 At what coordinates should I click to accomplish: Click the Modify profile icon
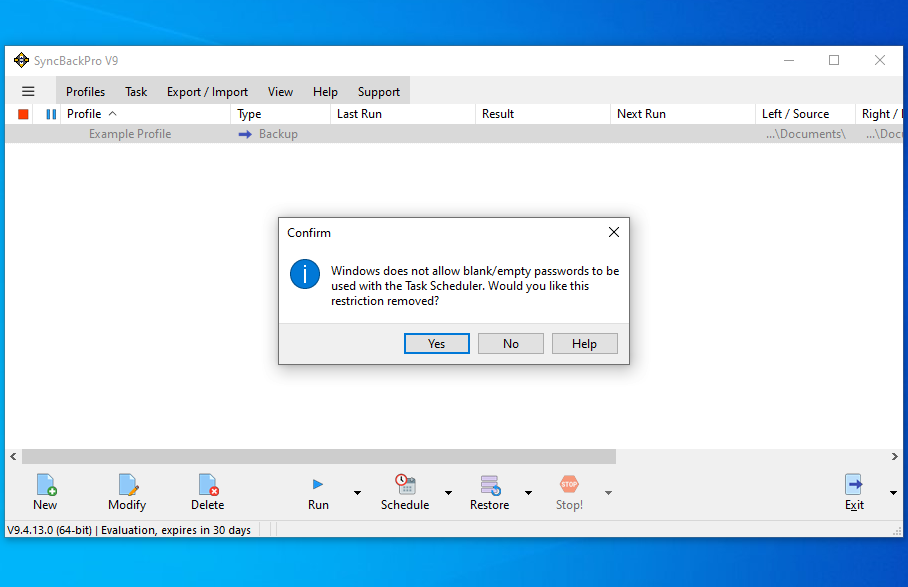128,485
